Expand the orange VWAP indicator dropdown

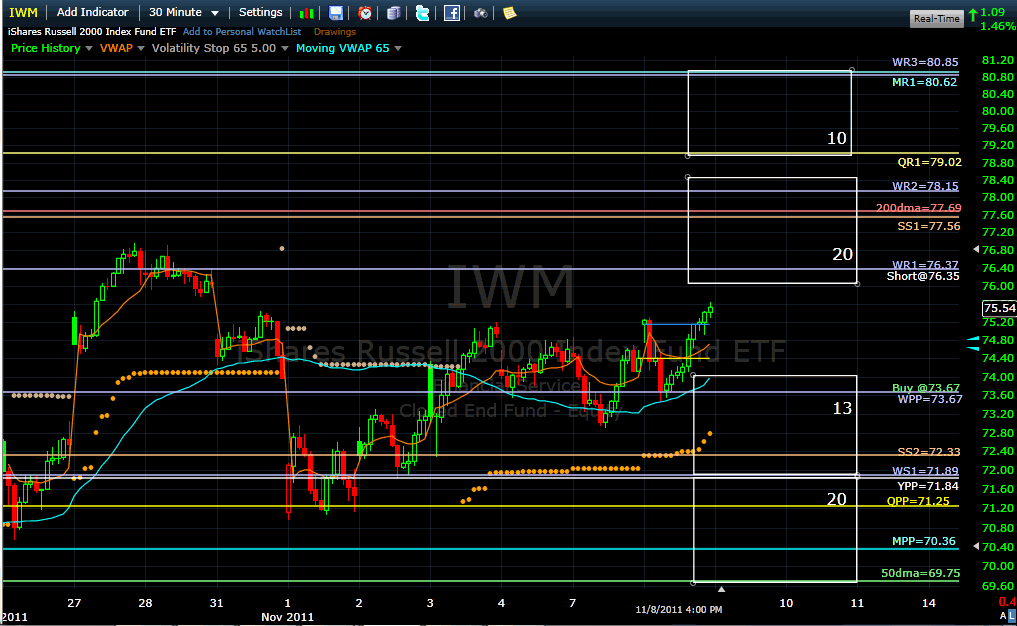coord(140,49)
